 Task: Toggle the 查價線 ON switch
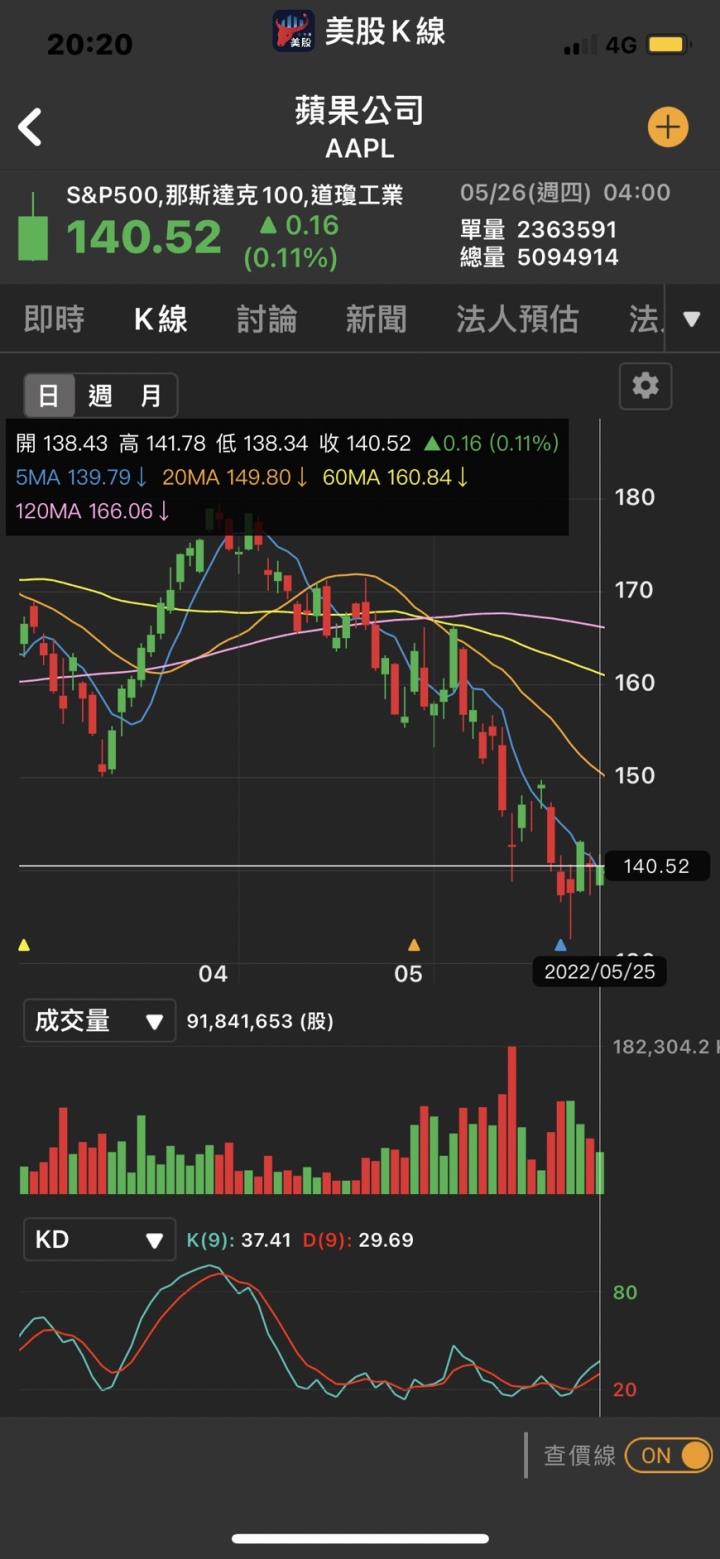point(669,1455)
